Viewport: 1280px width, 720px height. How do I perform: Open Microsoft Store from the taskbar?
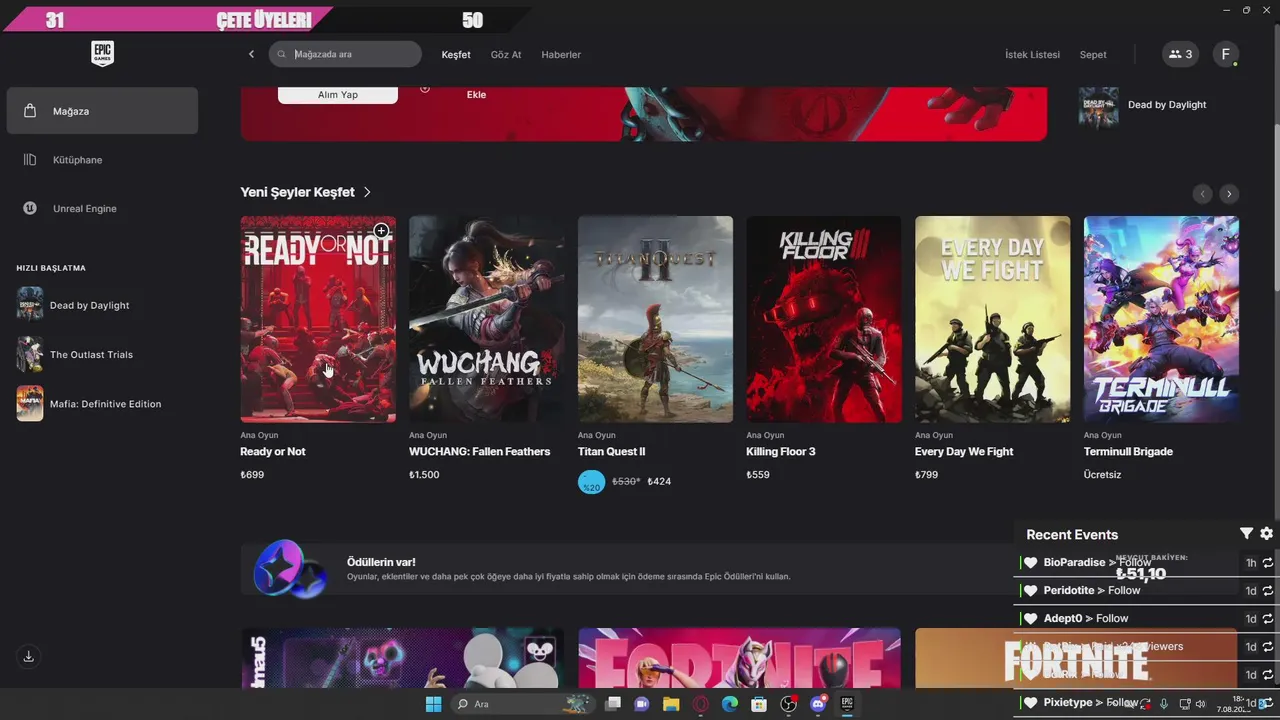(759, 704)
